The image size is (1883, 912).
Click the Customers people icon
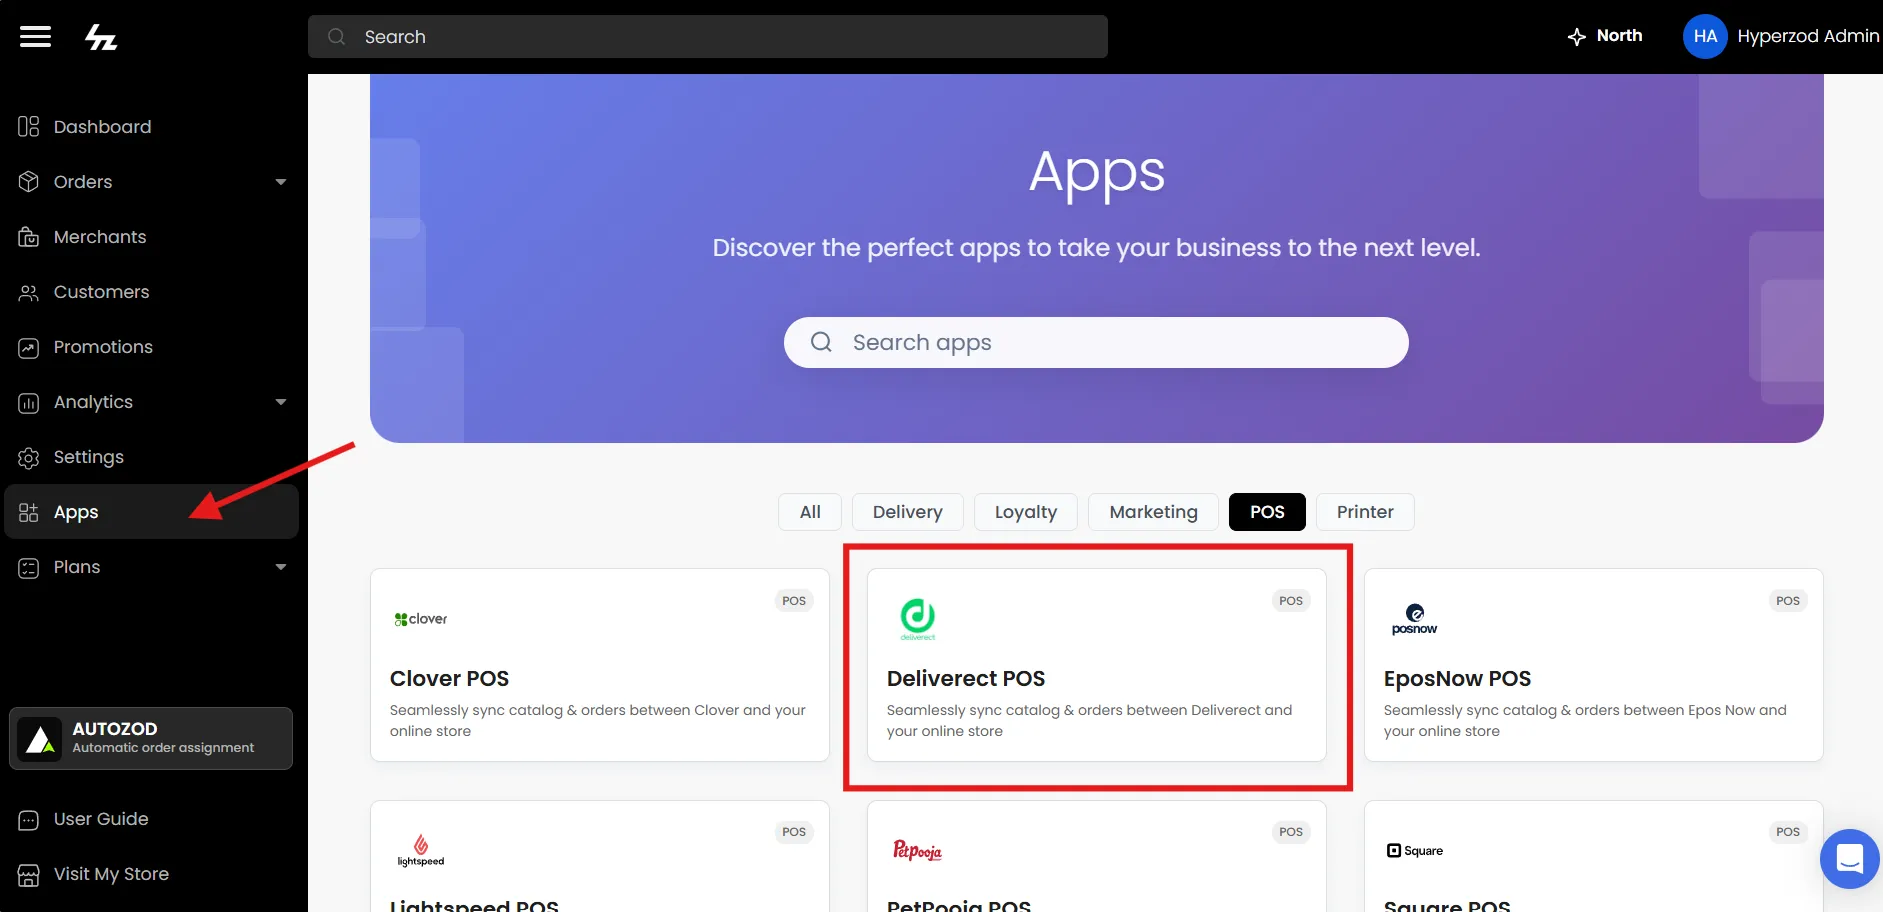click(29, 292)
